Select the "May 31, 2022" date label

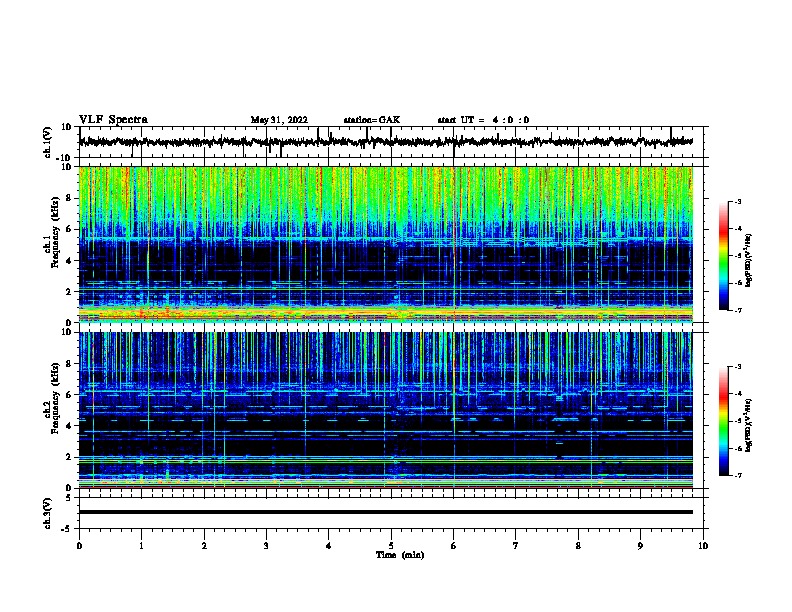[279, 120]
